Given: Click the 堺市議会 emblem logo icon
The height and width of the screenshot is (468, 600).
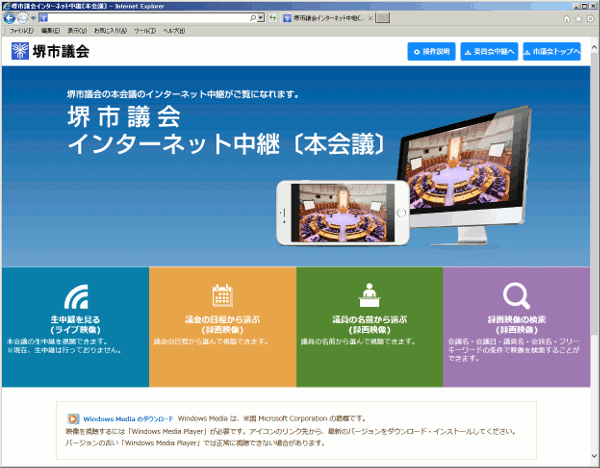Looking at the screenshot, I should coord(20,51).
